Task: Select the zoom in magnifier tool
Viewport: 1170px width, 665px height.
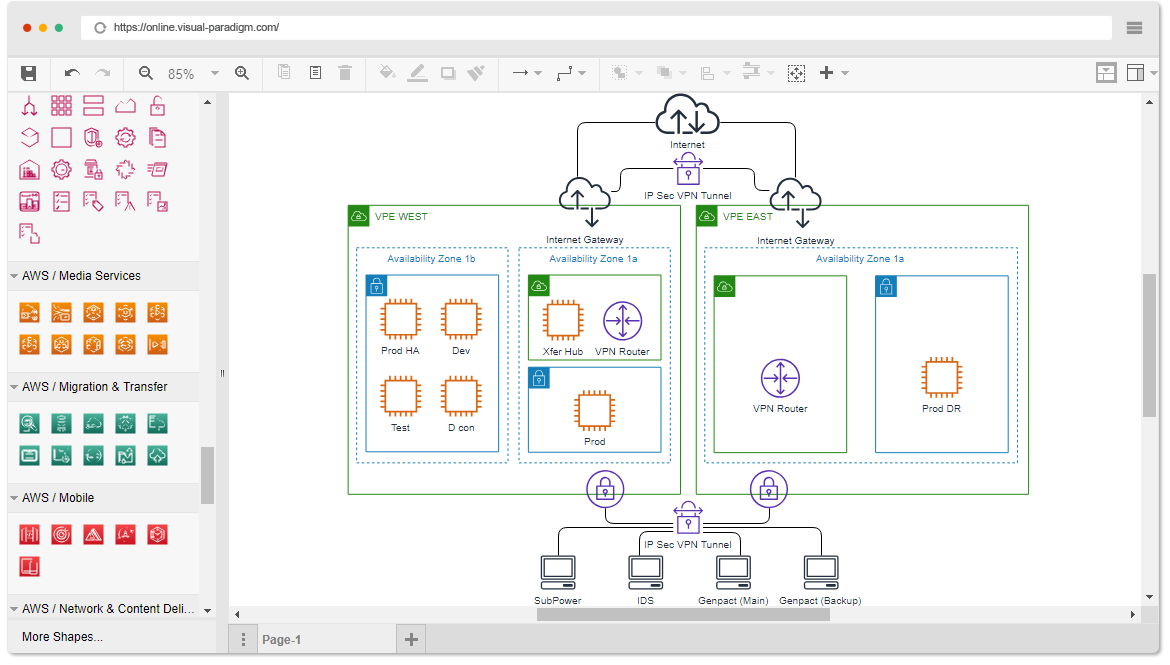Action: pyautogui.click(x=241, y=73)
